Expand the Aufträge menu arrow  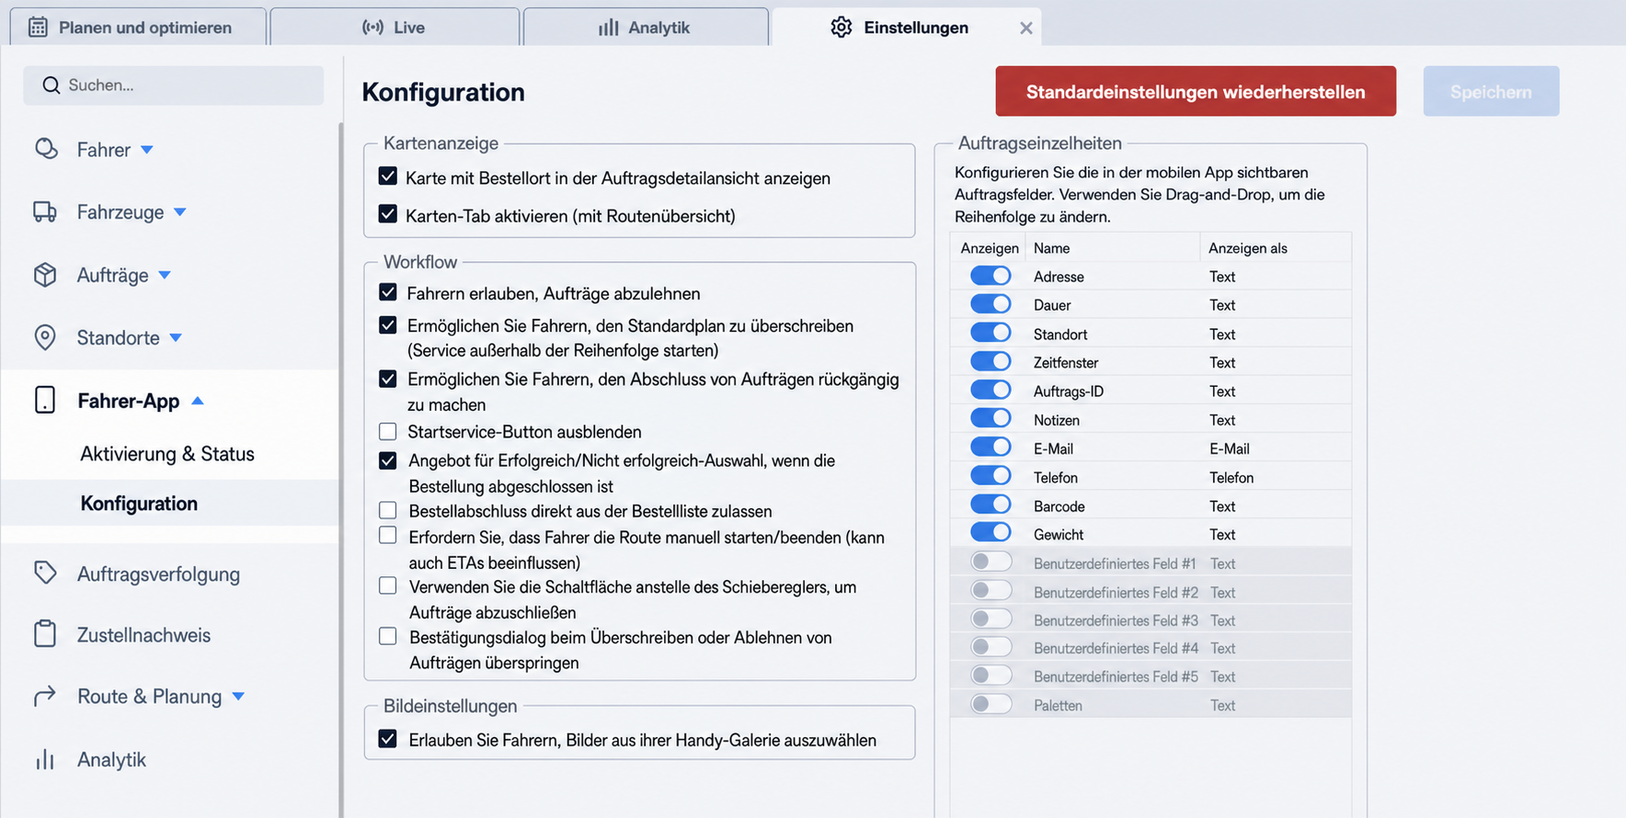165,275
